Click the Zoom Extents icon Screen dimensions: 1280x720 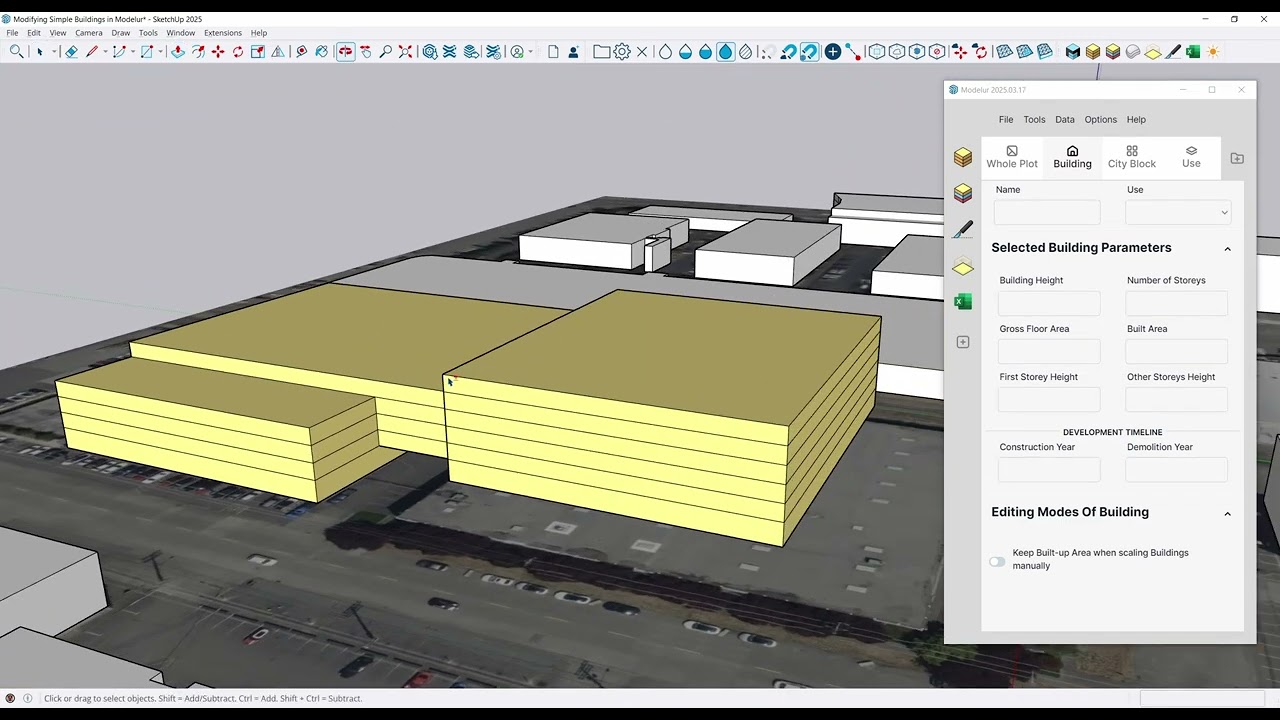(x=405, y=52)
